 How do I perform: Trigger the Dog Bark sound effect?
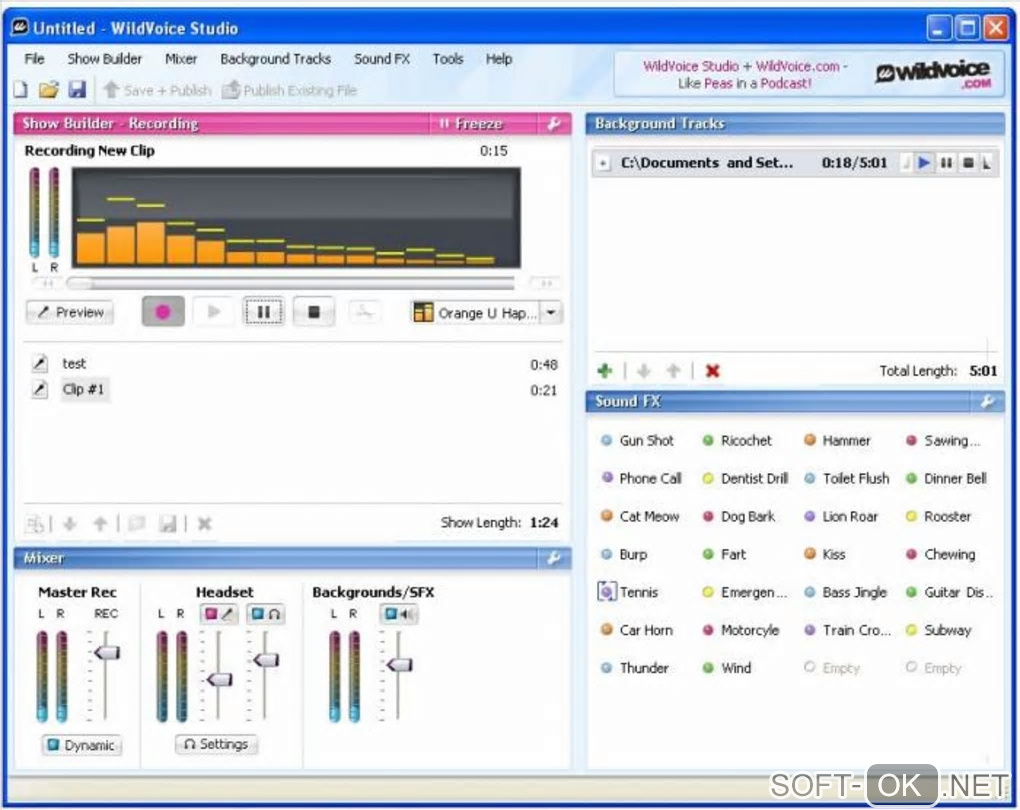click(739, 517)
